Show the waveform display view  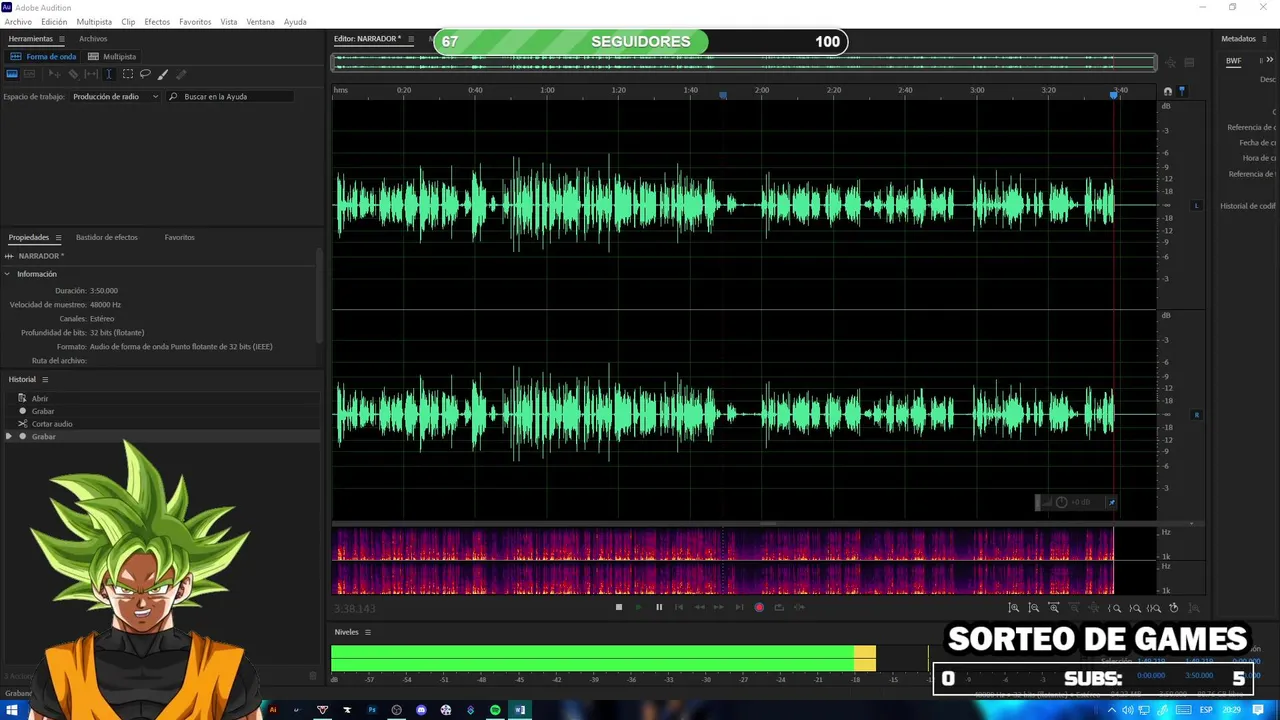(x=12, y=74)
